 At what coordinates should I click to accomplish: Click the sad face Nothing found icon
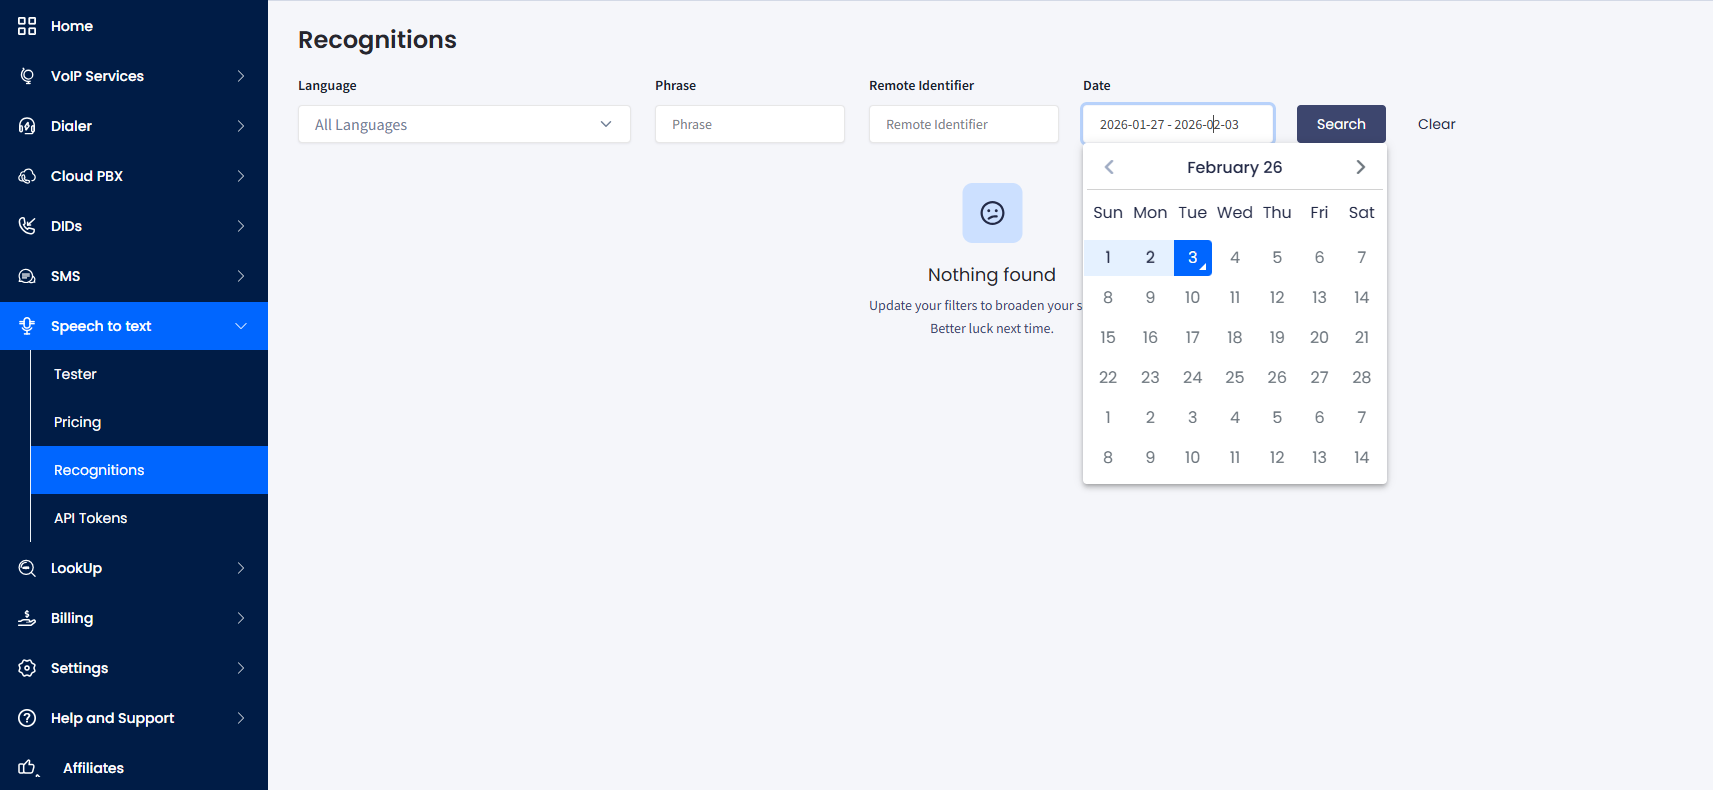pos(992,213)
